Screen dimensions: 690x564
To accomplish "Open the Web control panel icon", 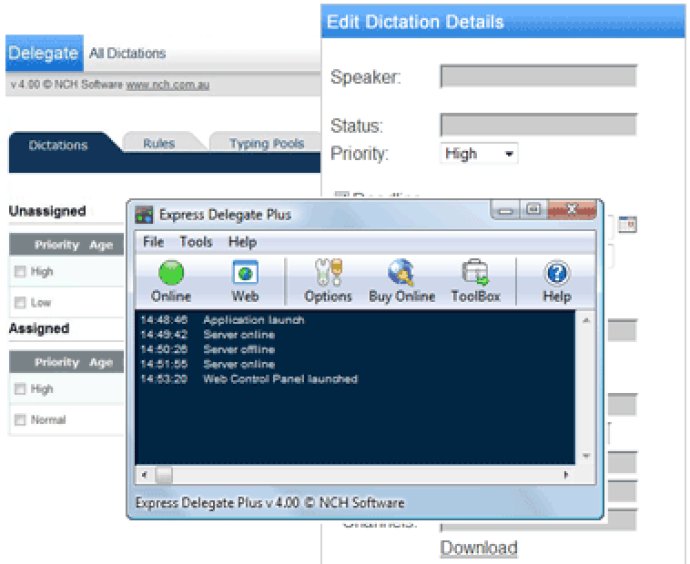I will pyautogui.click(x=245, y=281).
